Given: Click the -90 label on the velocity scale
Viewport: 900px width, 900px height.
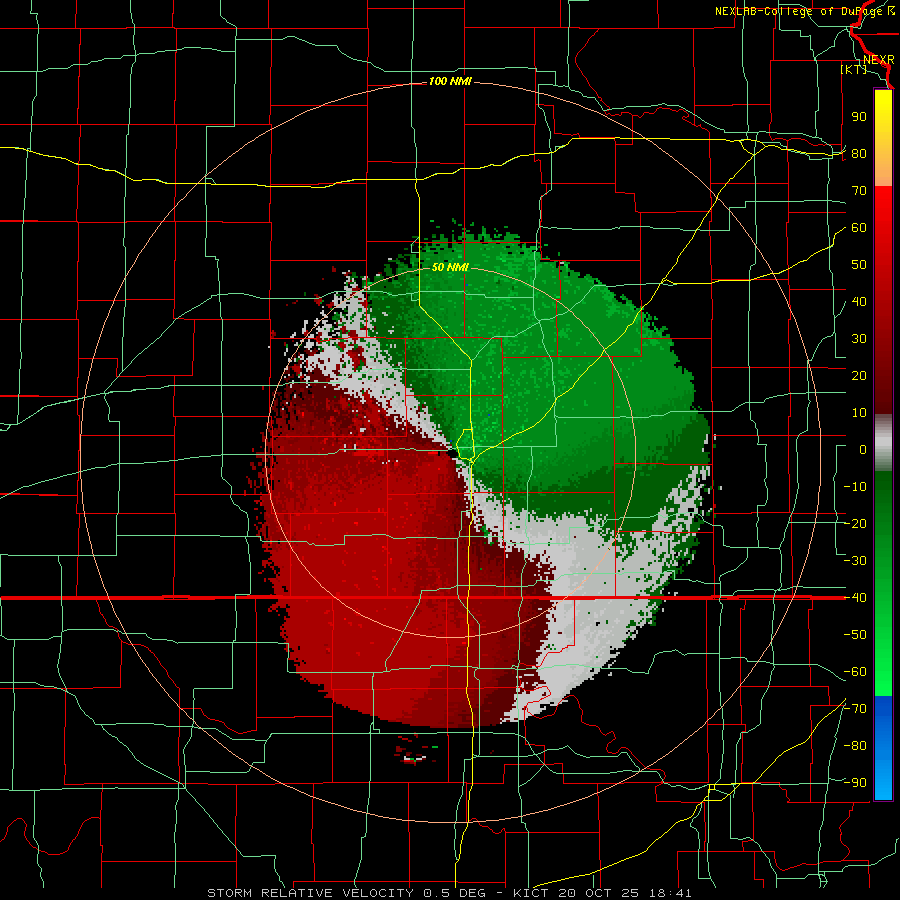Looking at the screenshot, I should (855, 782).
